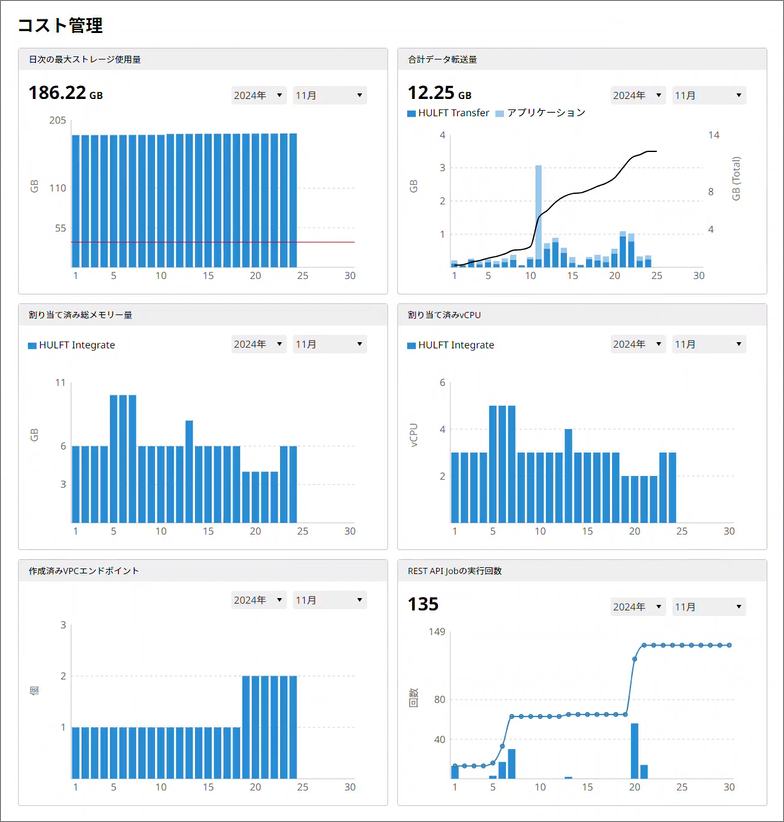Click the tall day 20 bar in REST API chart
This screenshot has height=822, width=784.
click(x=634, y=750)
